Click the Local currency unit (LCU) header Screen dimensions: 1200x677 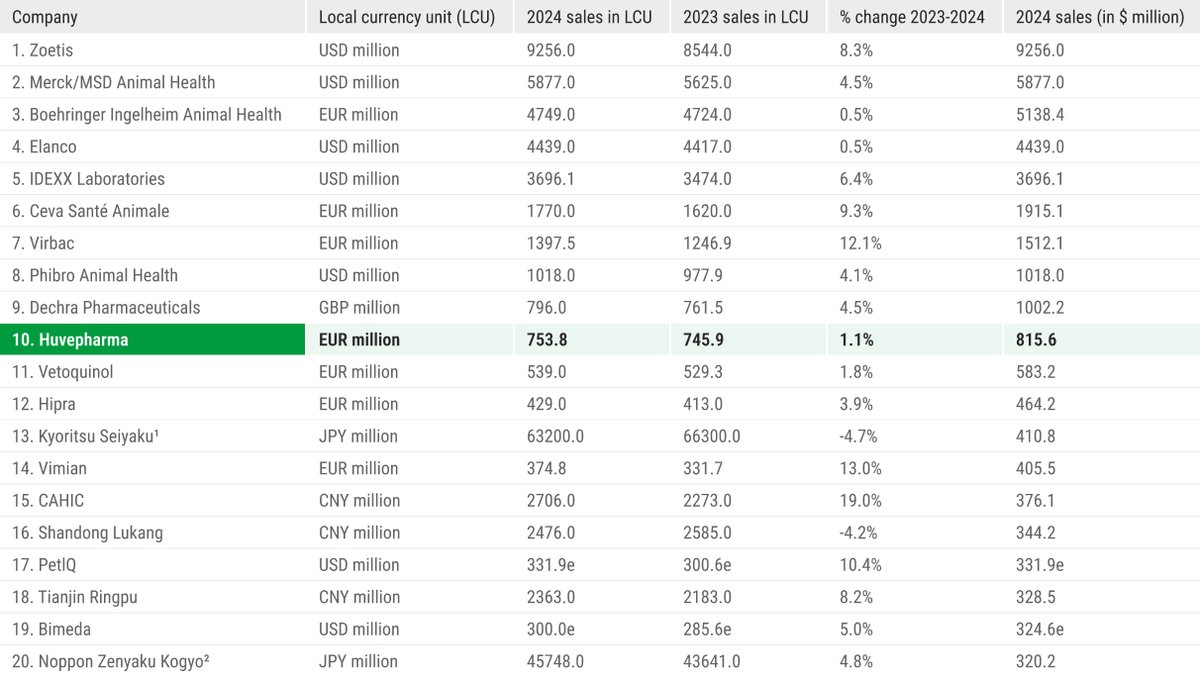pos(406,17)
